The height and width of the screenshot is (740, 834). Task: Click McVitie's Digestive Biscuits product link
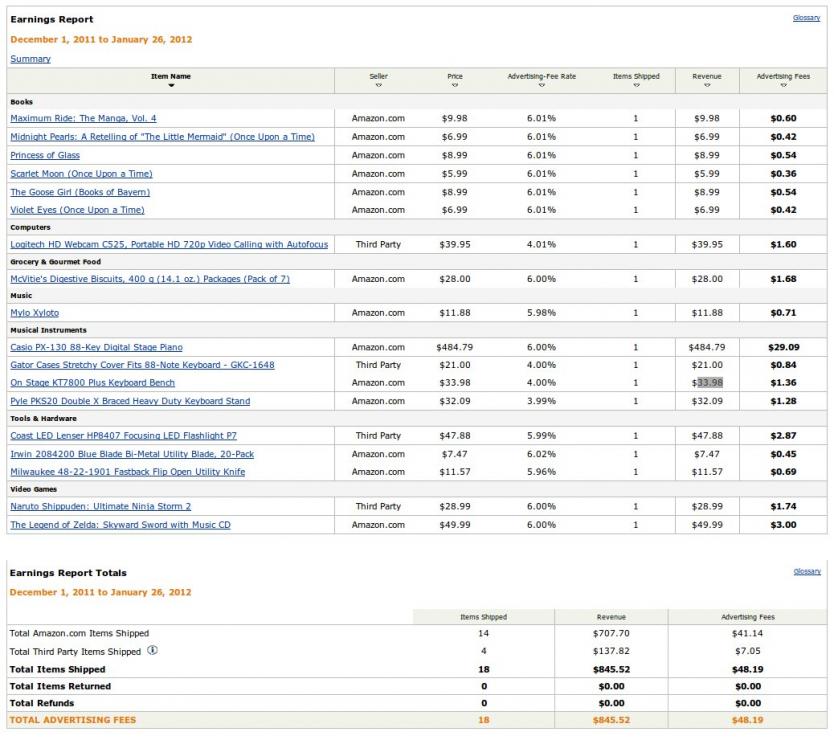(x=150, y=279)
